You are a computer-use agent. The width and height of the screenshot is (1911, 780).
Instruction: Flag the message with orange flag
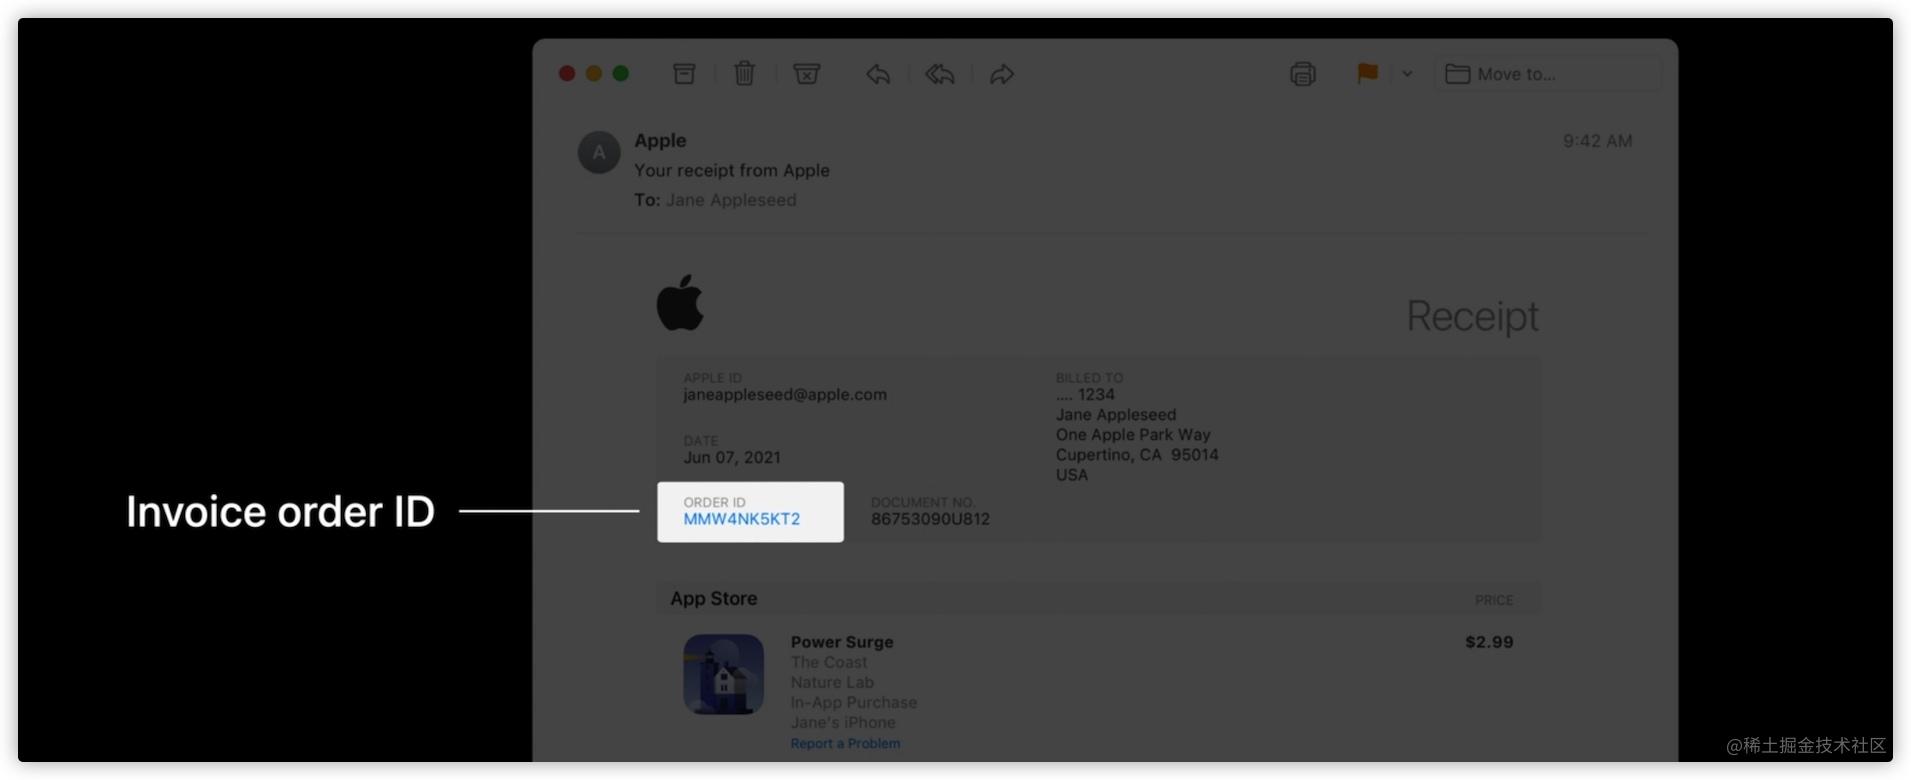coord(1367,73)
